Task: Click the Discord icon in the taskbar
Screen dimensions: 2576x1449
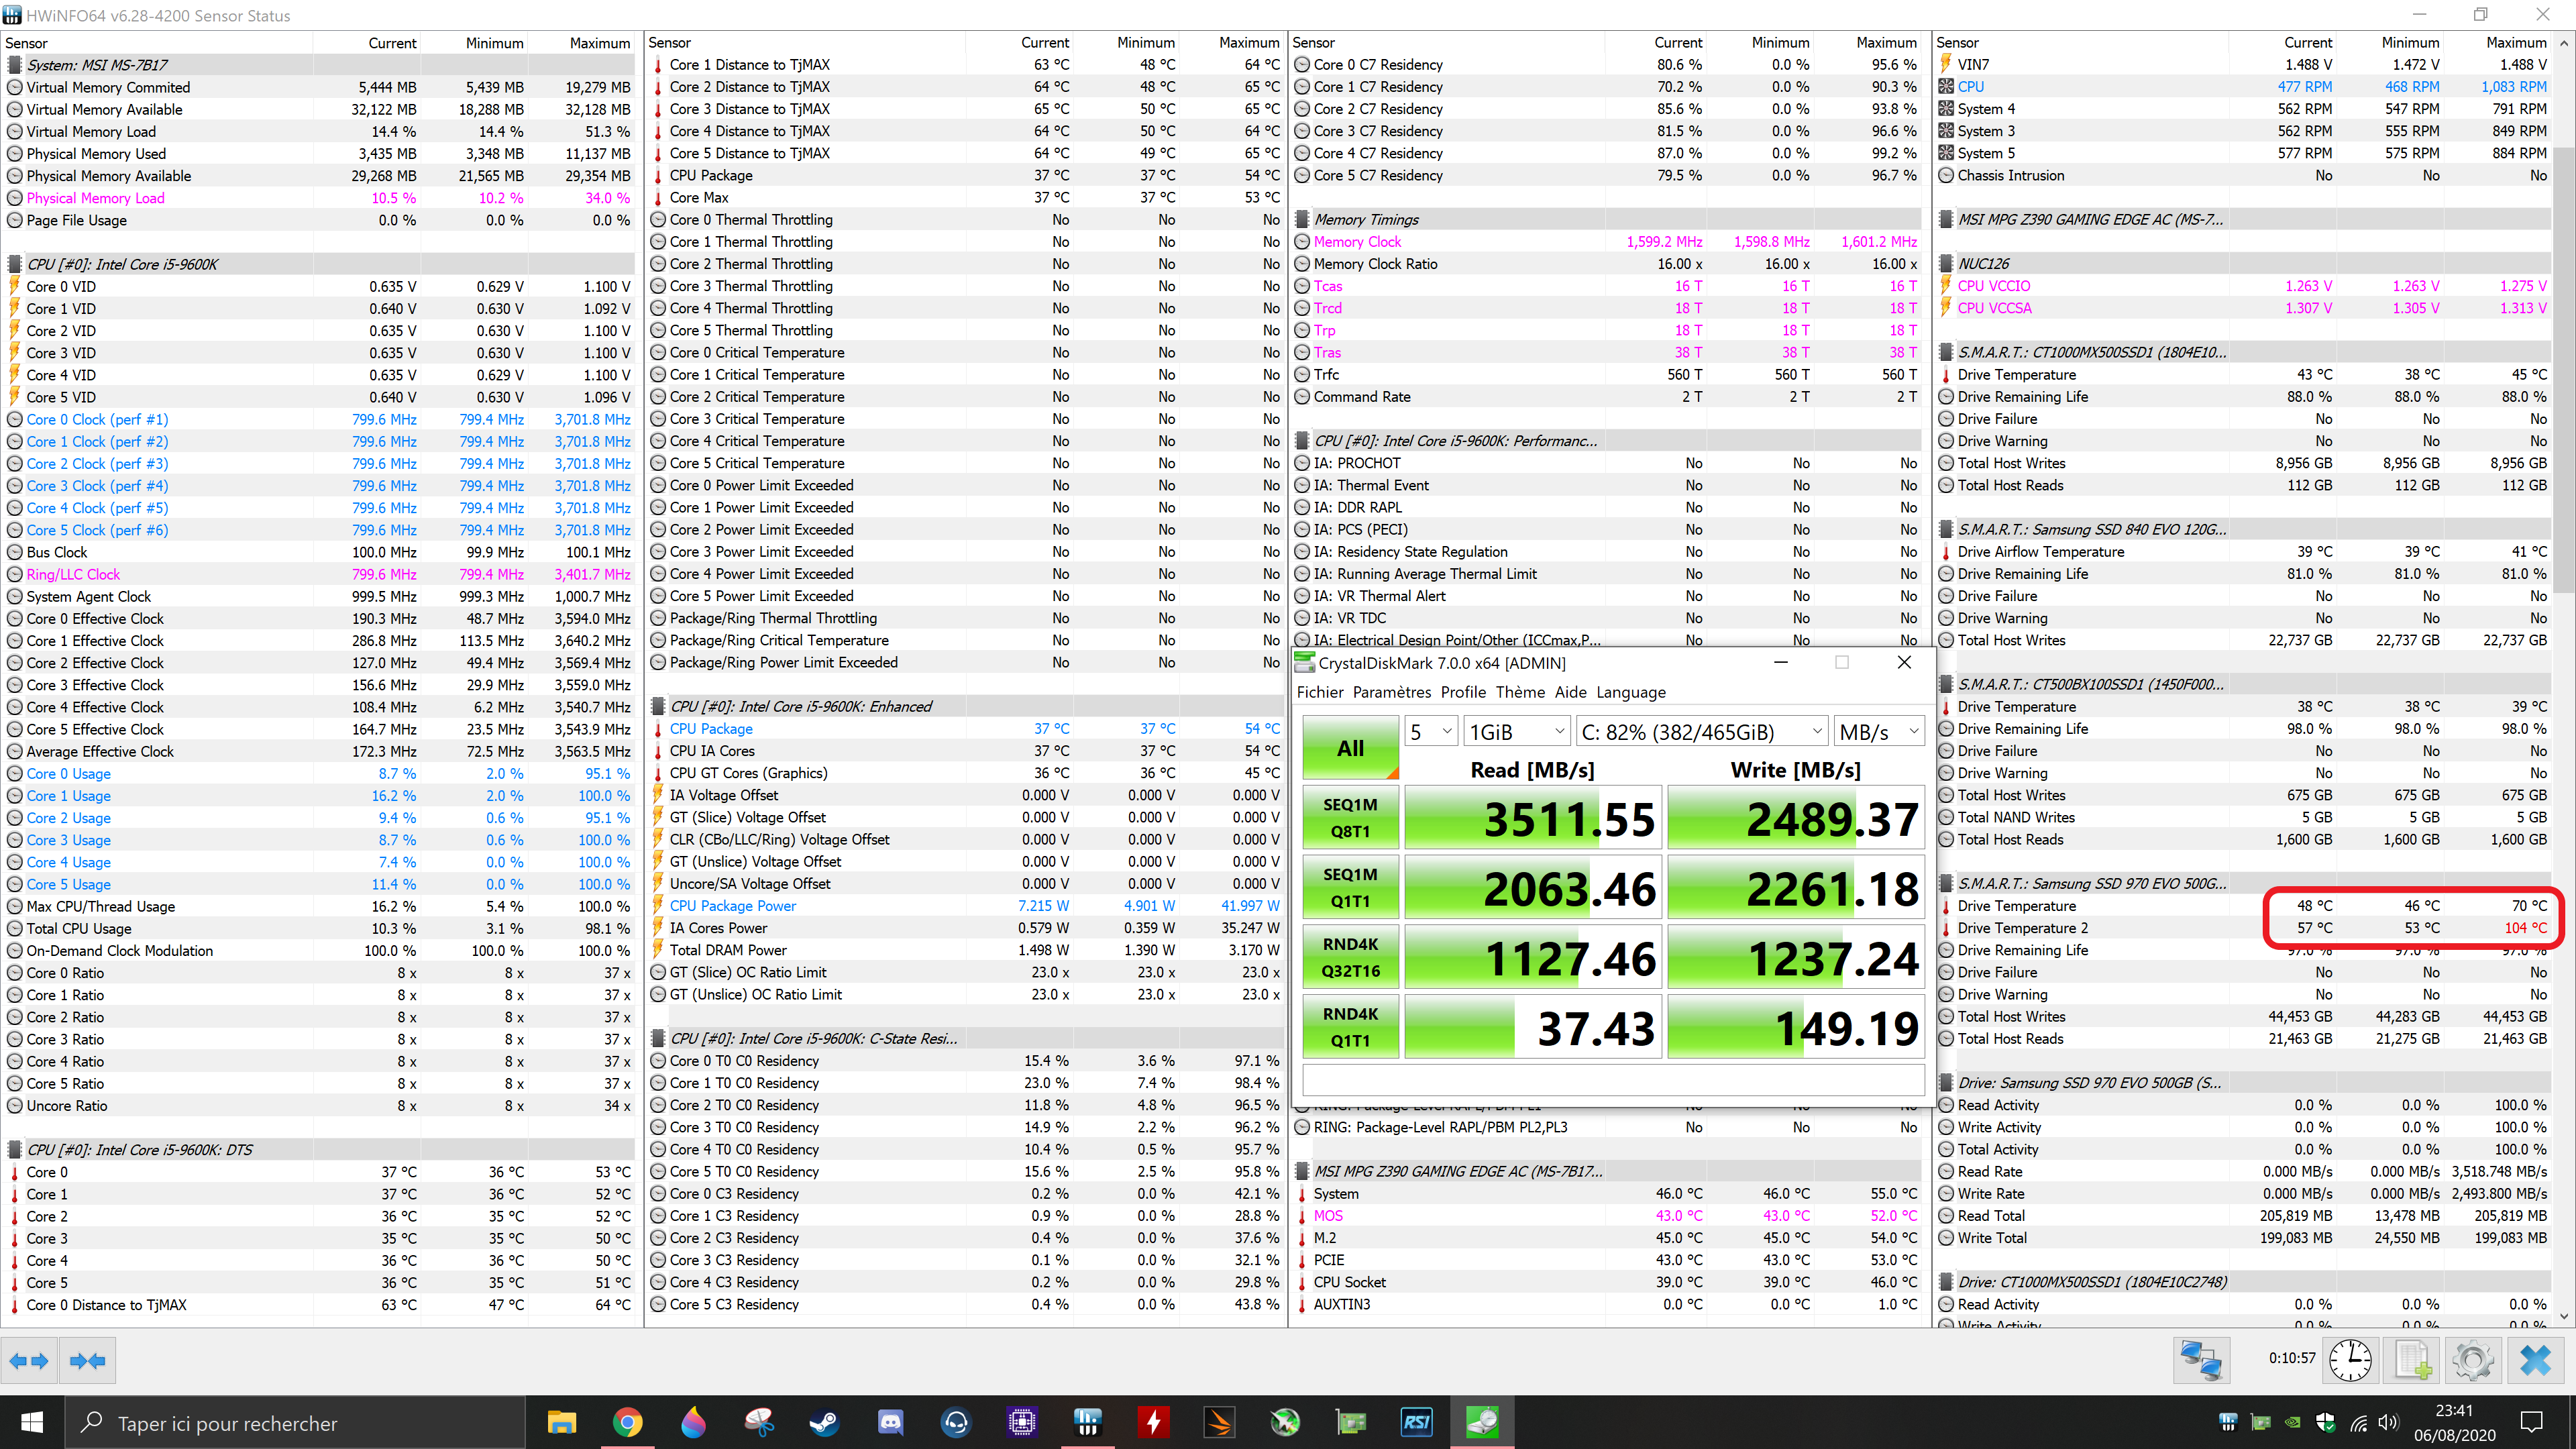Action: 890,1422
